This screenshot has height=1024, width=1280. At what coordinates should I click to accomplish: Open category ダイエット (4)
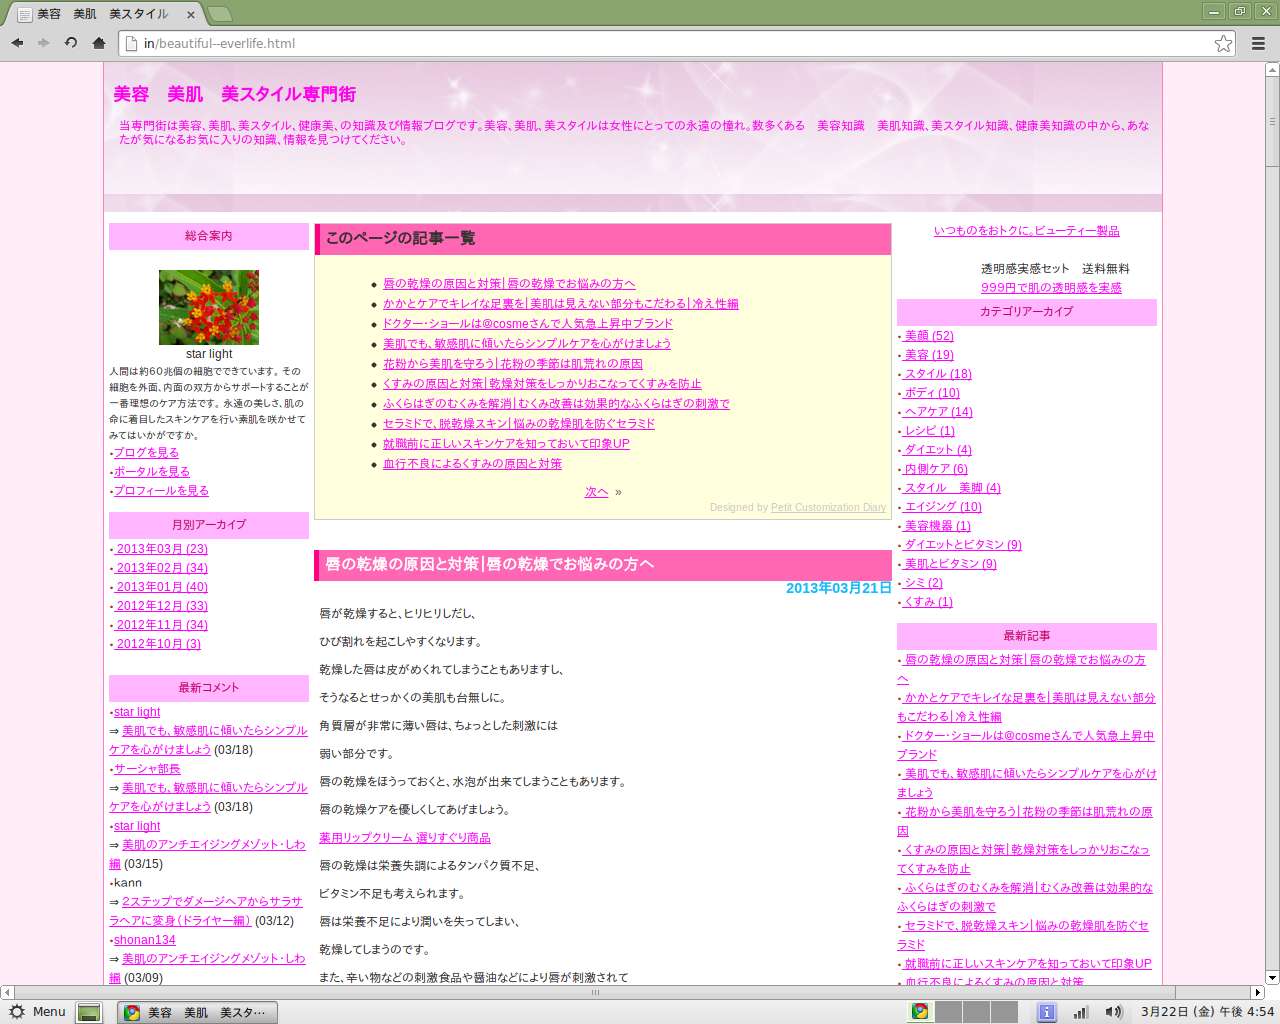tap(938, 450)
